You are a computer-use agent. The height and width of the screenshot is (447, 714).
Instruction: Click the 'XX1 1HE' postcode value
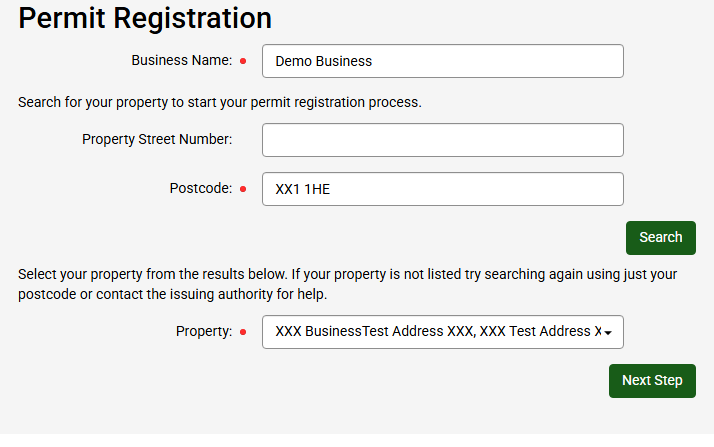tap(302, 189)
